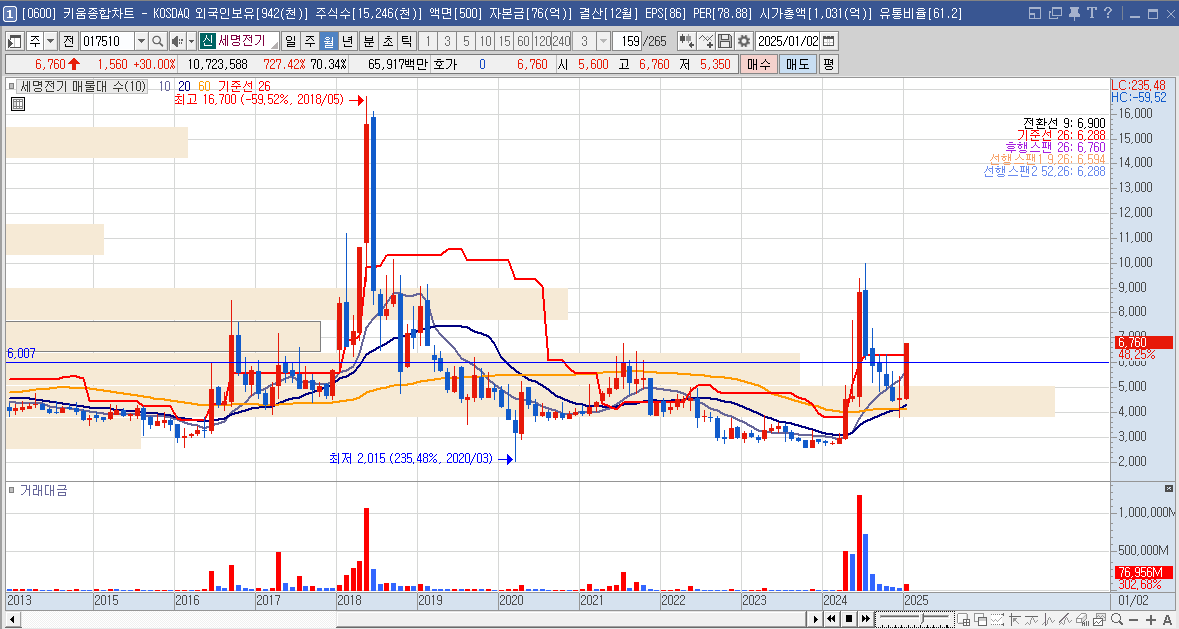The height and width of the screenshot is (629, 1179).
Task: Click the indicator line tool icon
Action: pos(705,41)
